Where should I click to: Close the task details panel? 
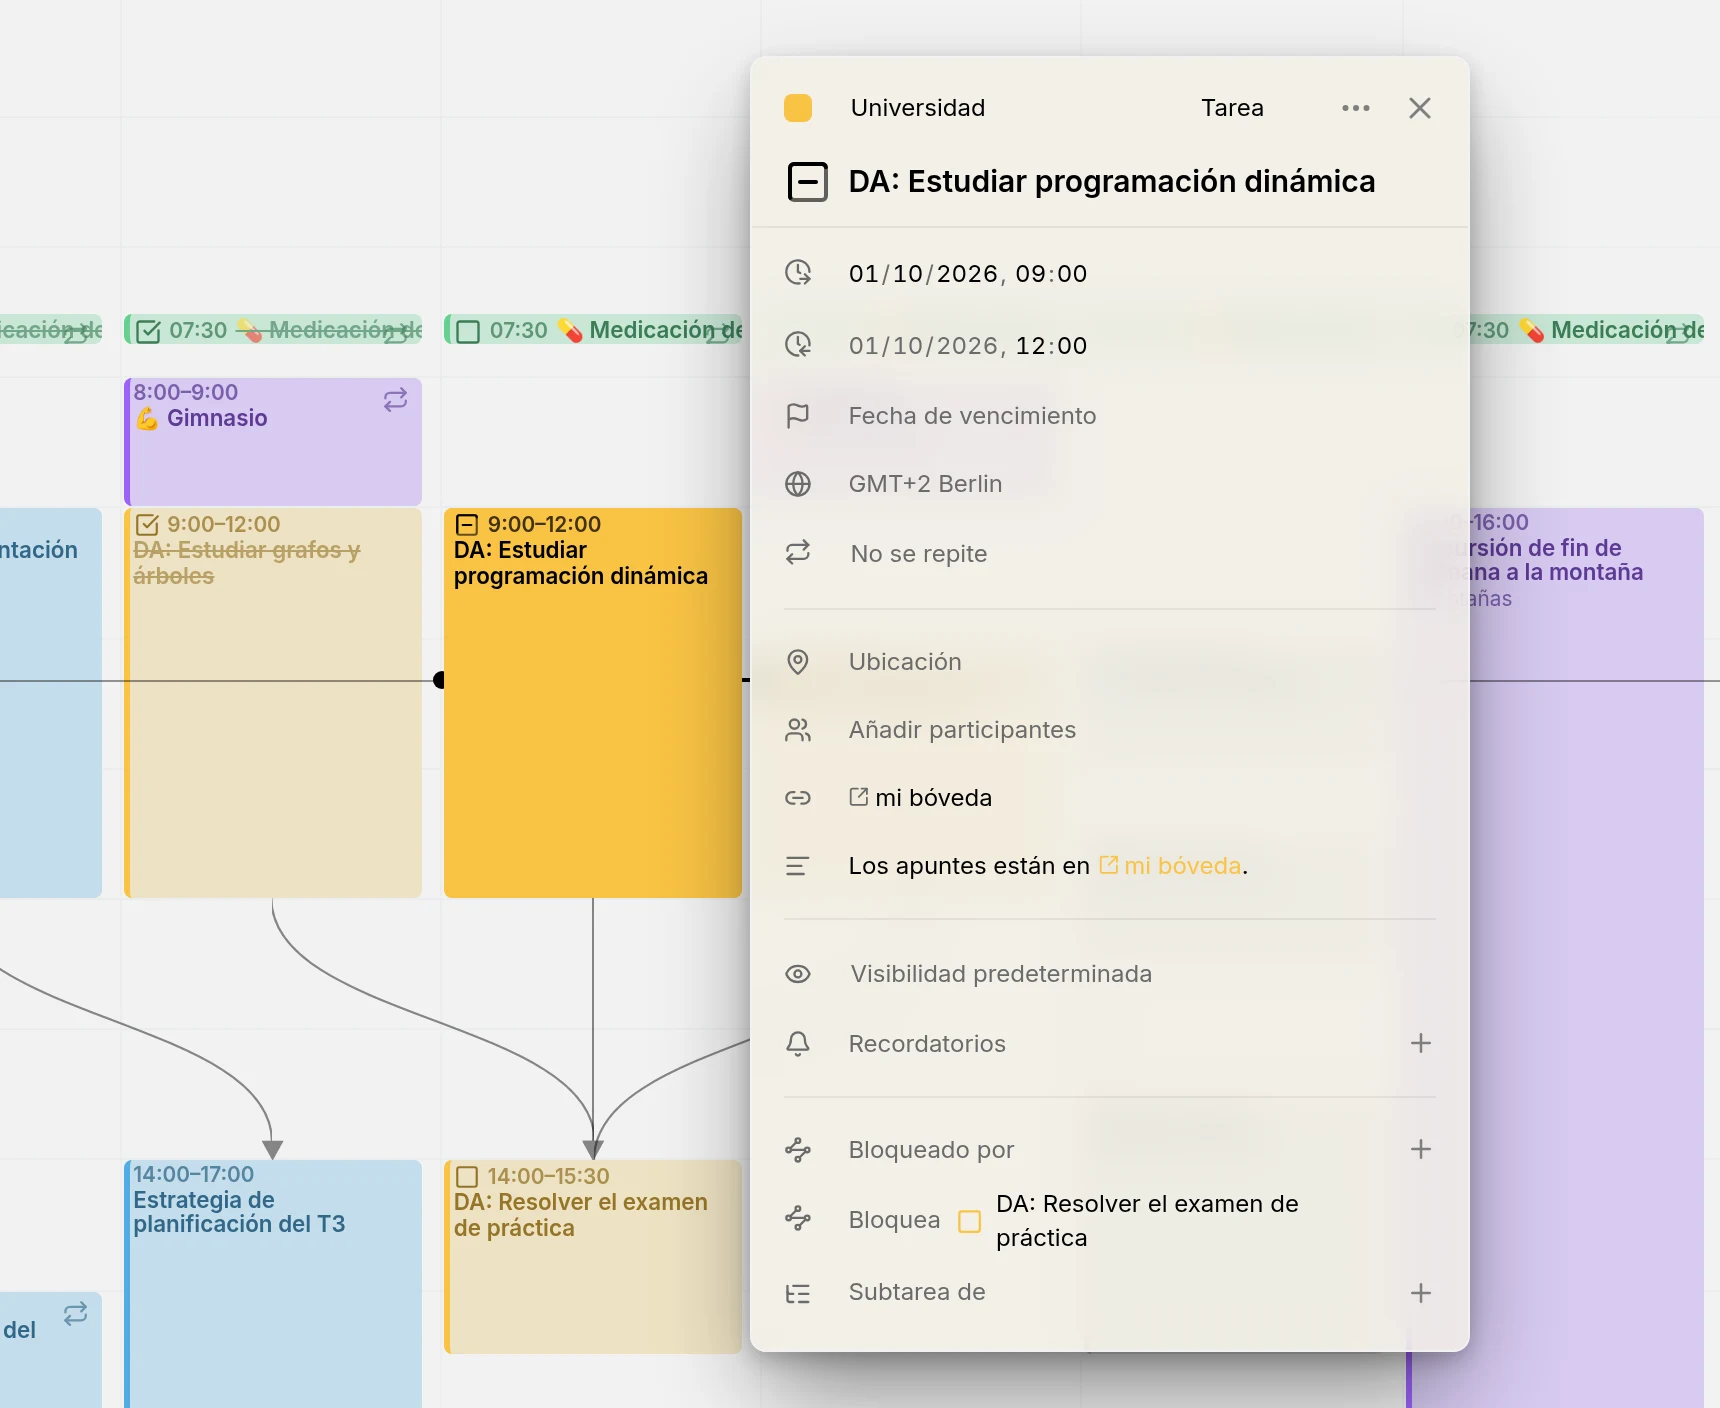tap(1419, 108)
